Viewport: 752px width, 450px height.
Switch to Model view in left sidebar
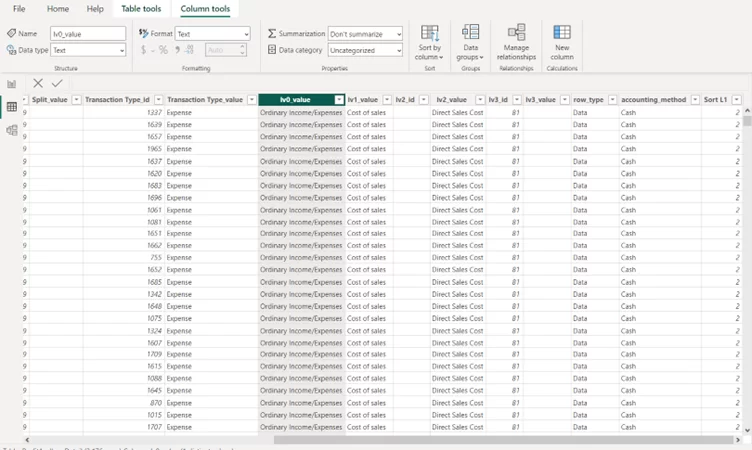pyautogui.click(x=12, y=130)
